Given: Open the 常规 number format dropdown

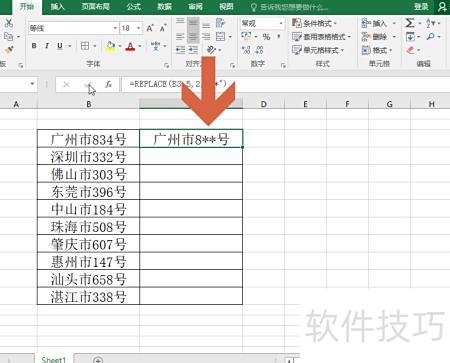Looking at the screenshot, I should 281,23.
